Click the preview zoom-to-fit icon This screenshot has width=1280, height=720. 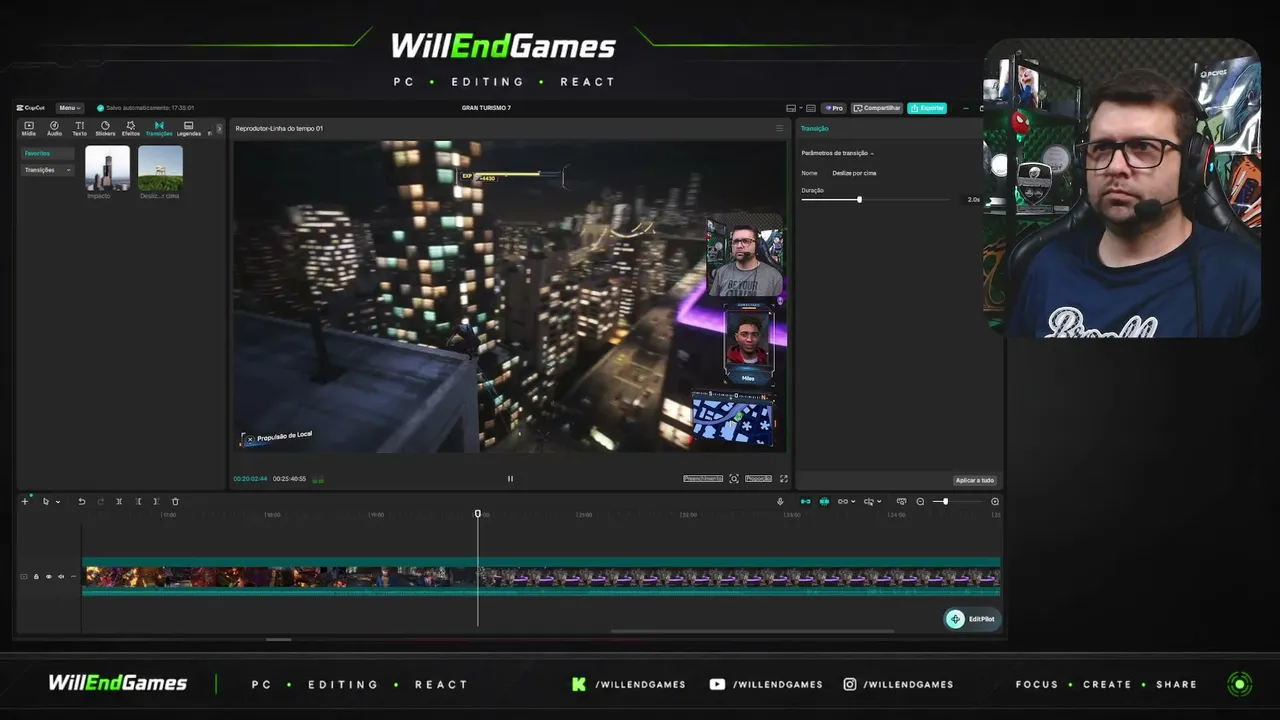[734, 479]
